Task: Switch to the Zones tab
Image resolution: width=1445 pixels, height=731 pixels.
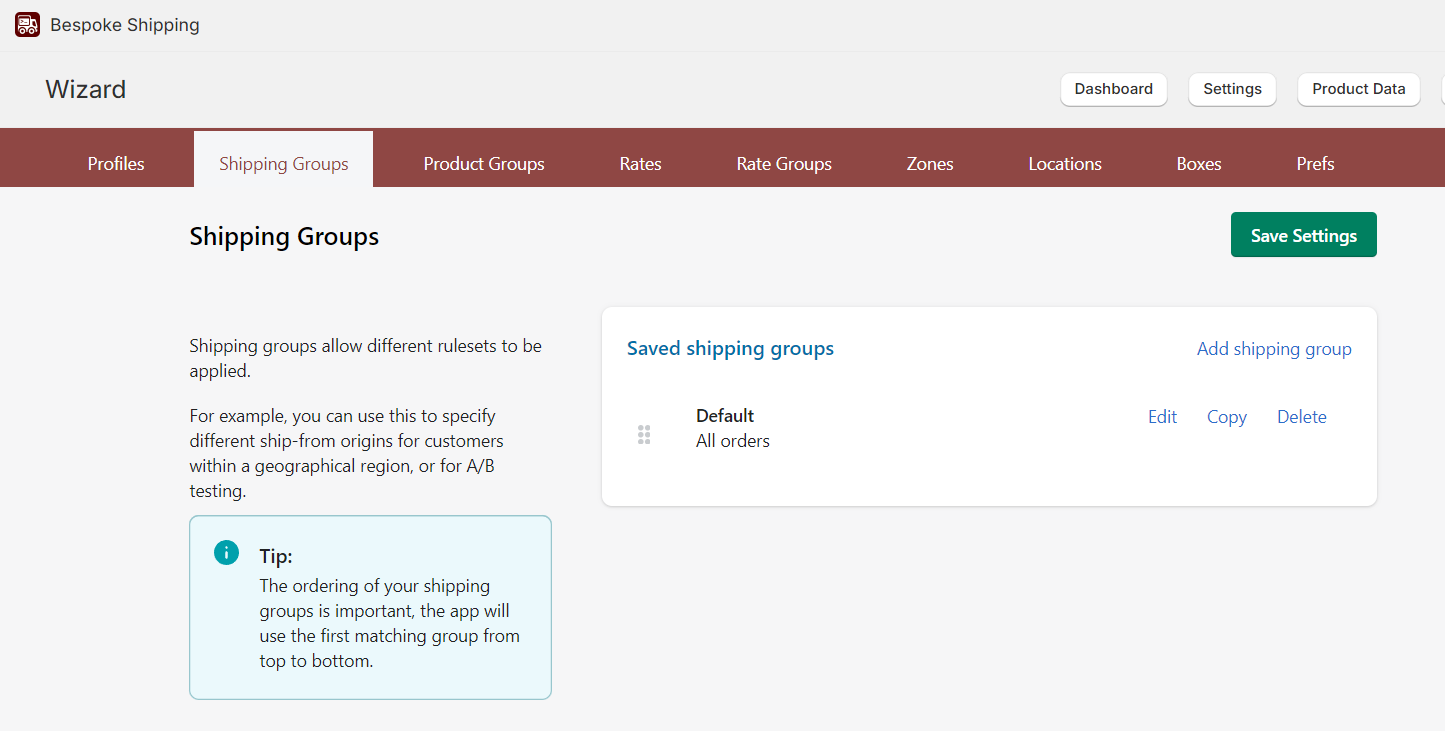Action: coord(930,164)
